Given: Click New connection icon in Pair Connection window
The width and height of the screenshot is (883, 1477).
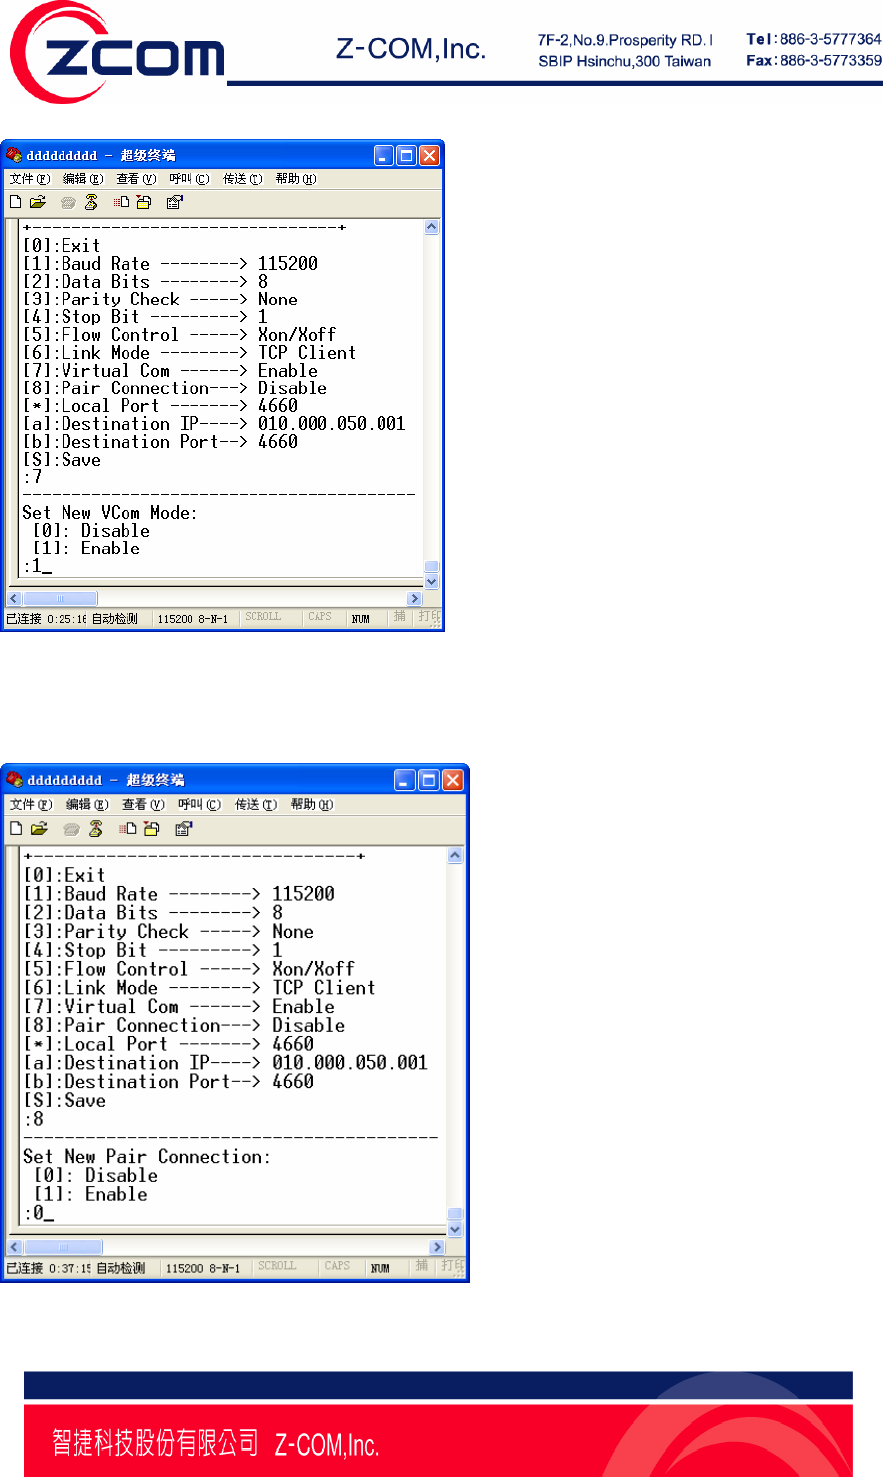Looking at the screenshot, I should [16, 828].
